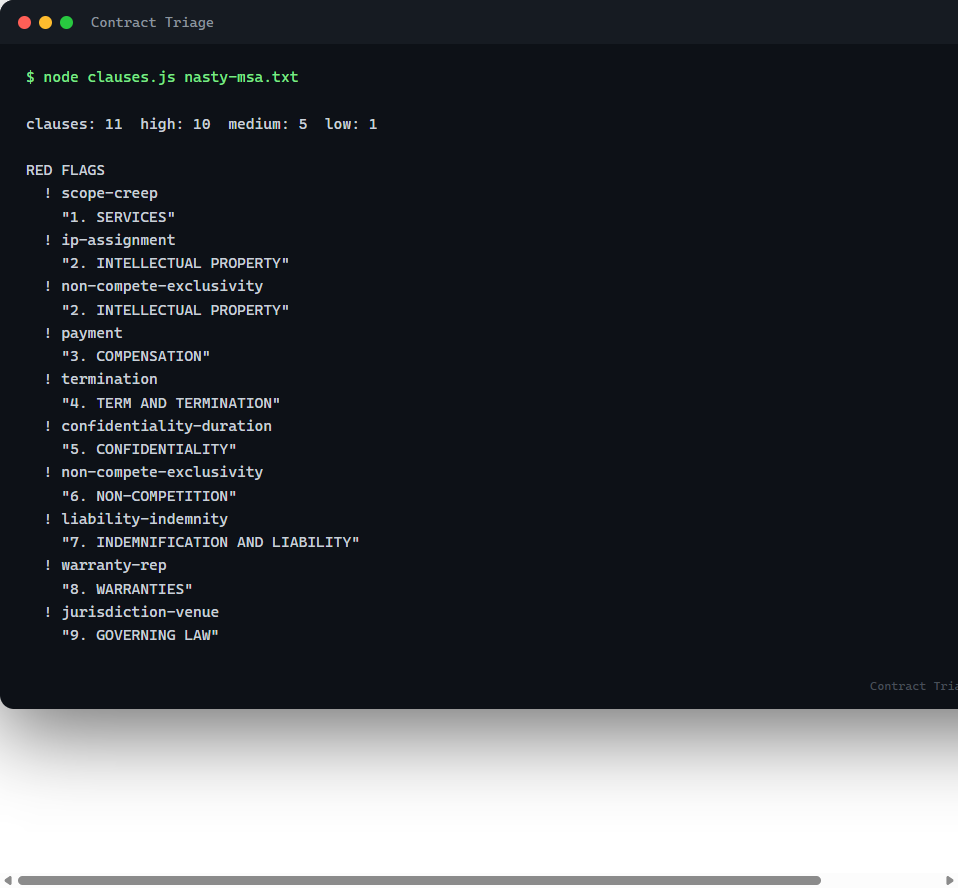This screenshot has height=888, width=958.
Task: Click the 'high: 10' count
Action: click(x=175, y=124)
